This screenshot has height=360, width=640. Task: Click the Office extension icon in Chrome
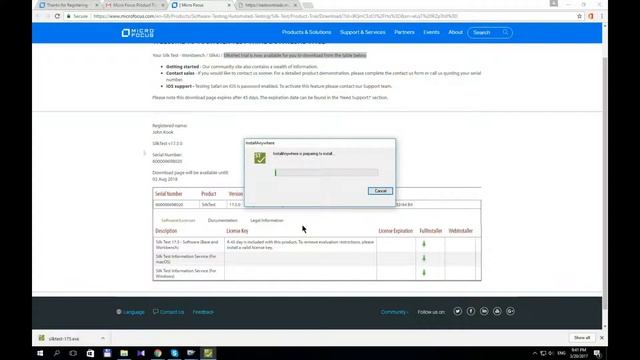[x=591, y=16]
